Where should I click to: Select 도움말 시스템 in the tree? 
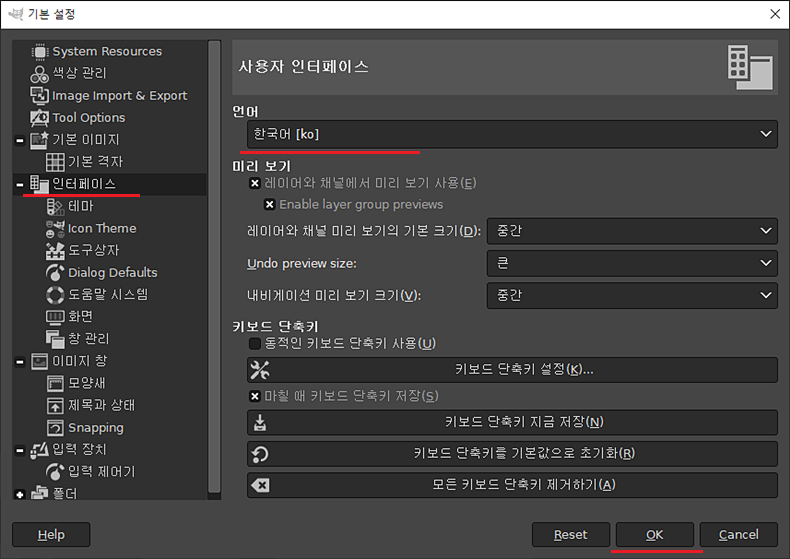[x=108, y=295]
